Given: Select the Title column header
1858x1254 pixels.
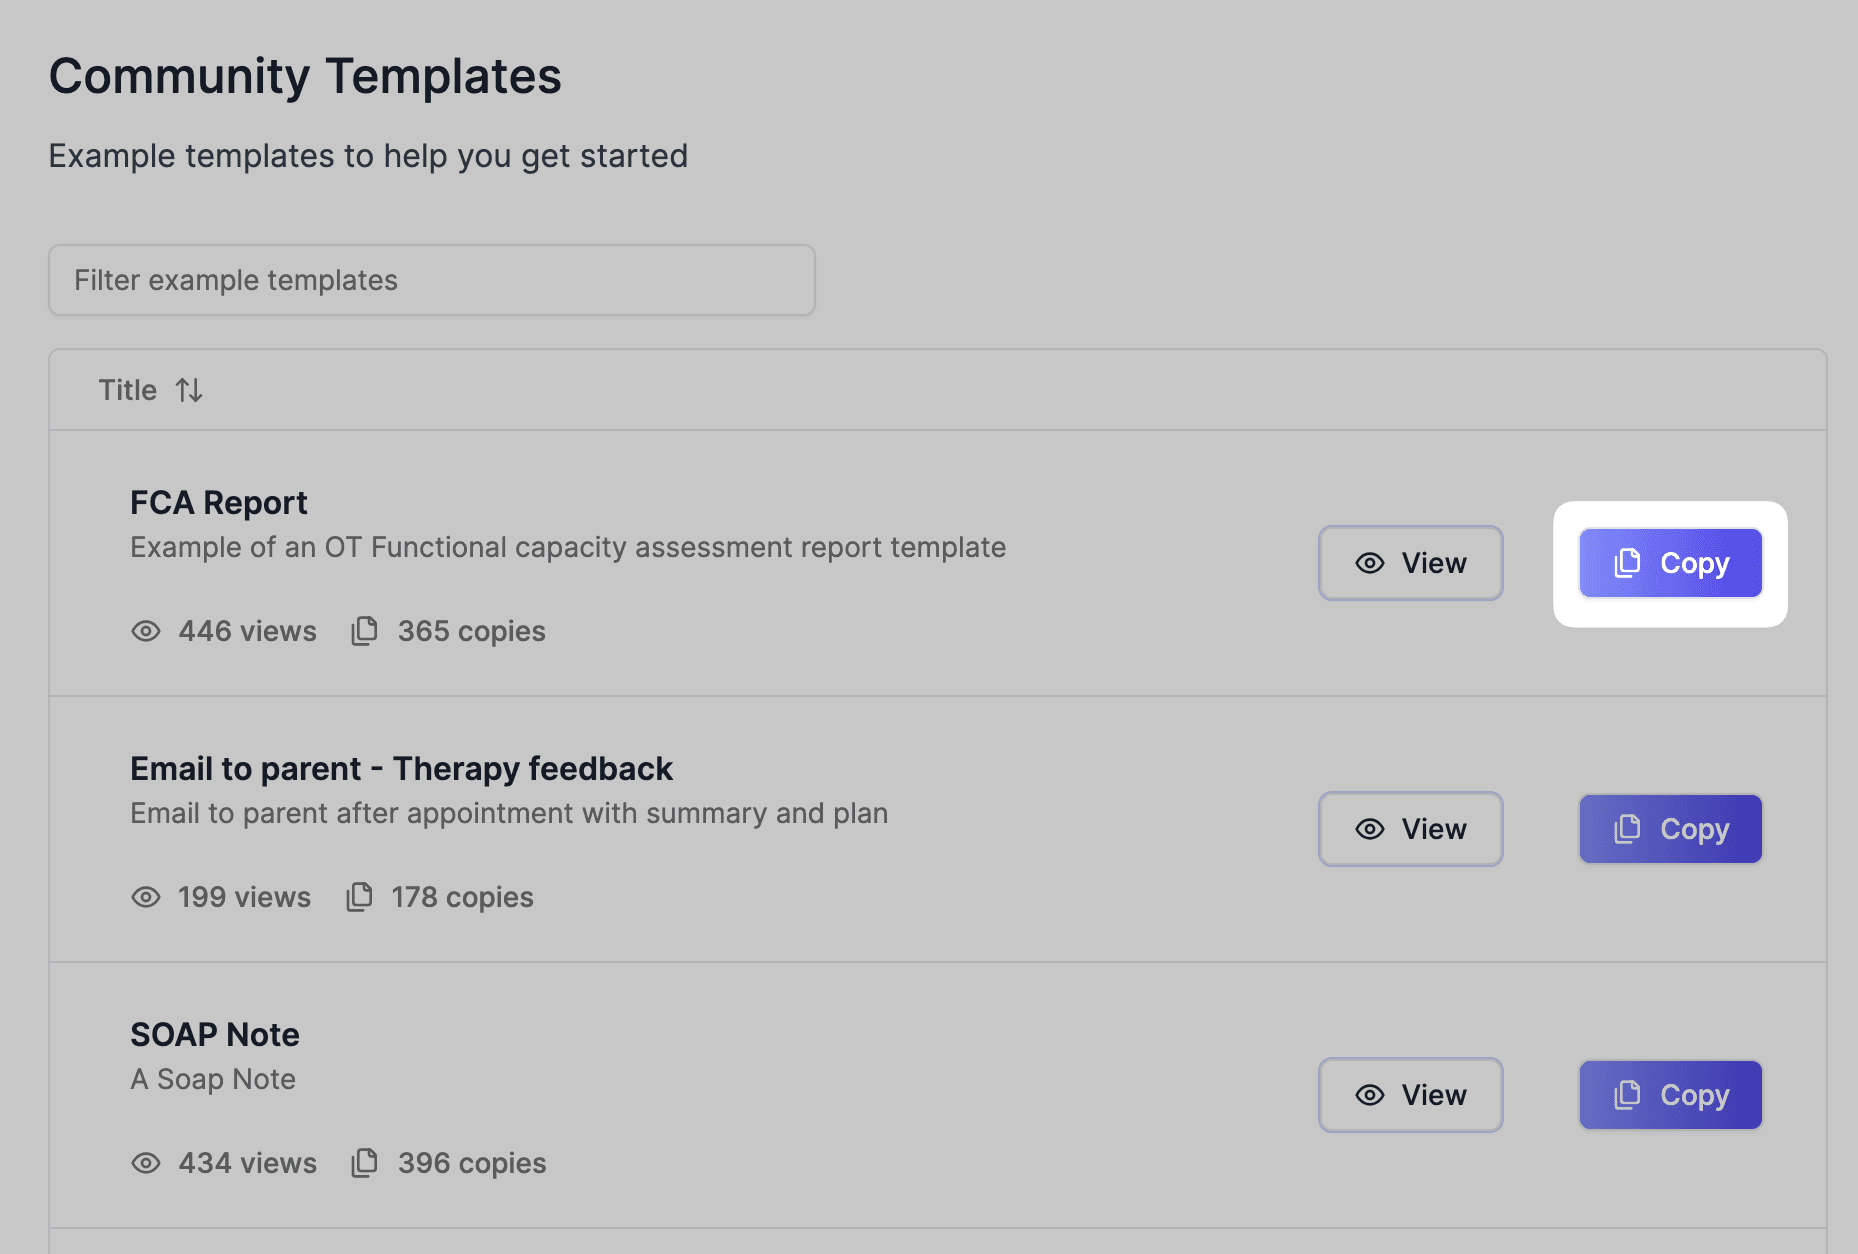Looking at the screenshot, I should point(127,389).
